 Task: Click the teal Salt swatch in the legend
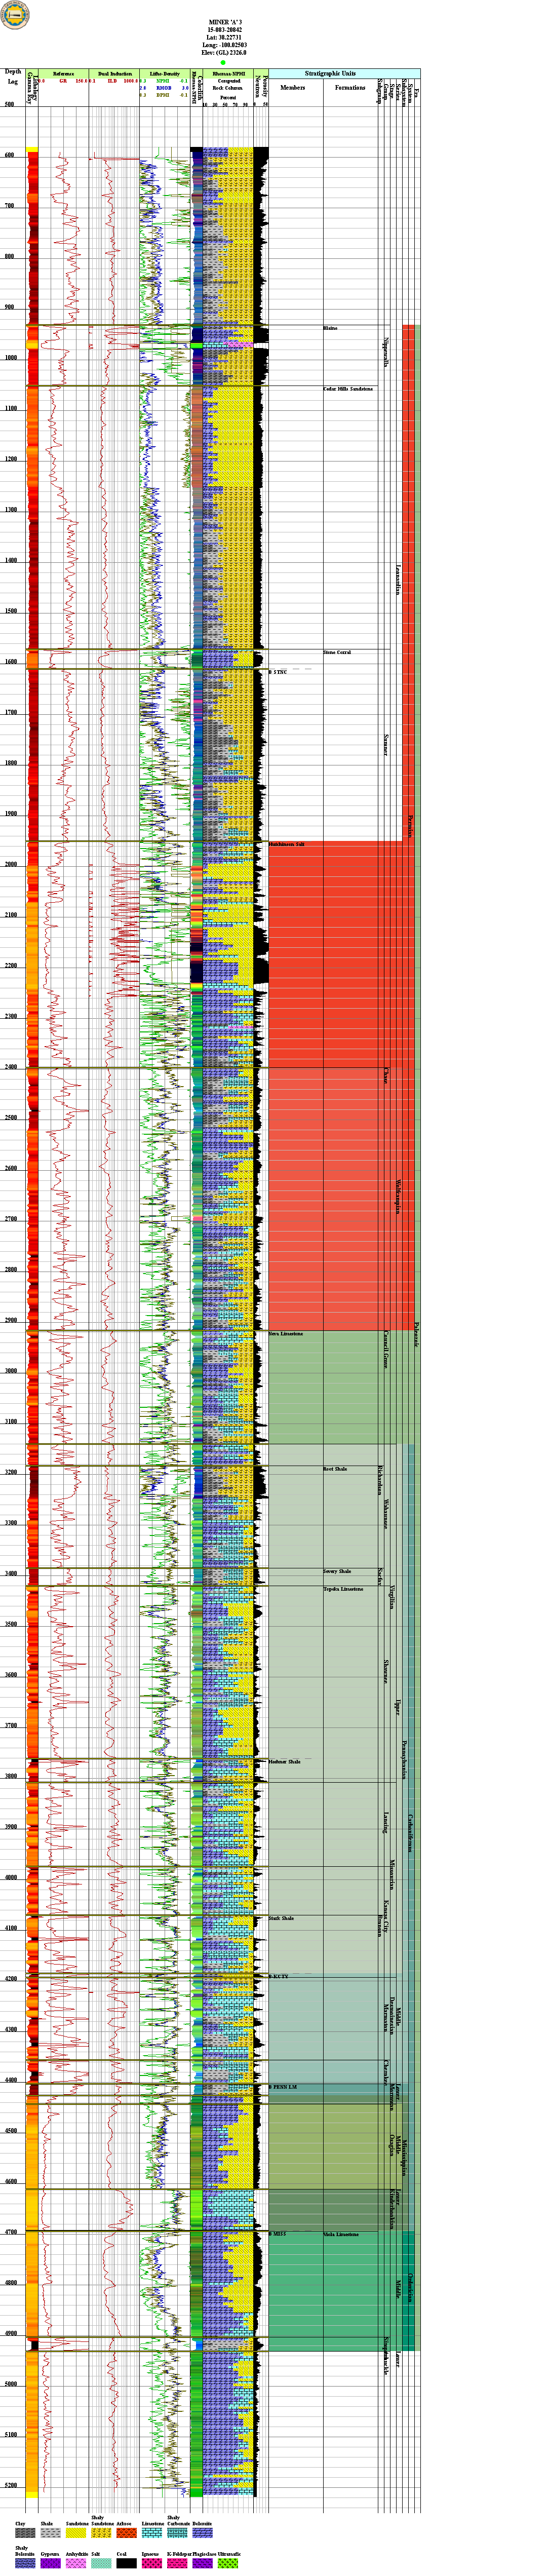pyautogui.click(x=101, y=2563)
